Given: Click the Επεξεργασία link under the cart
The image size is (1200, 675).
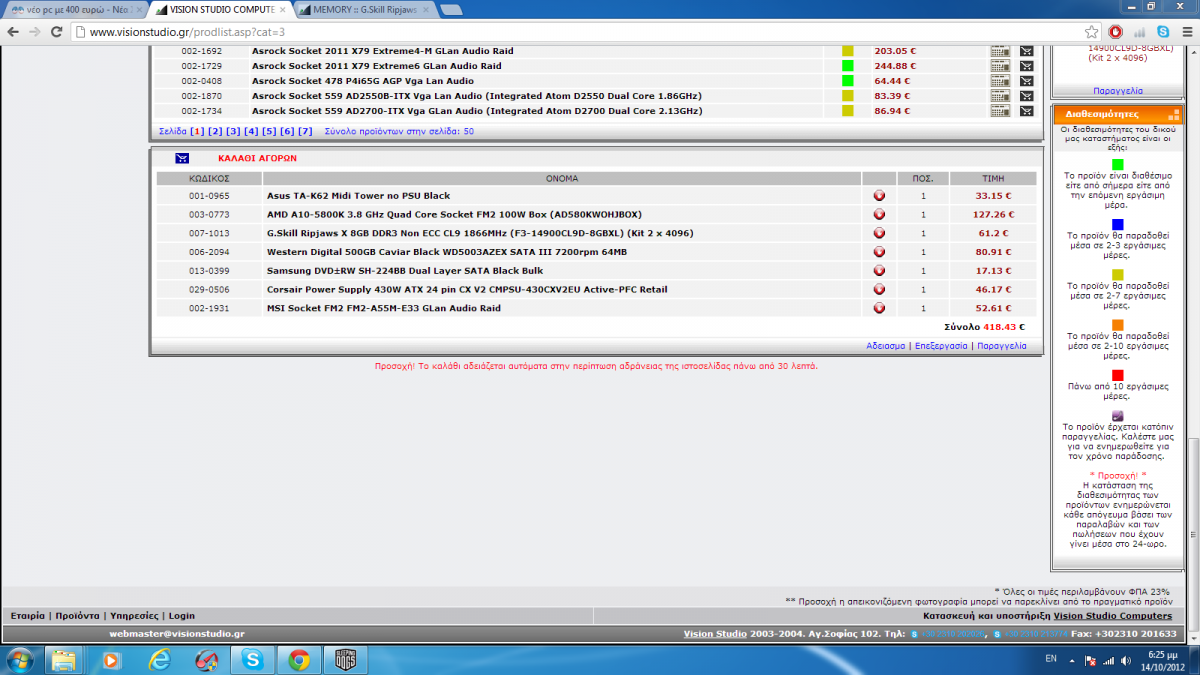Looking at the screenshot, I should [941, 345].
